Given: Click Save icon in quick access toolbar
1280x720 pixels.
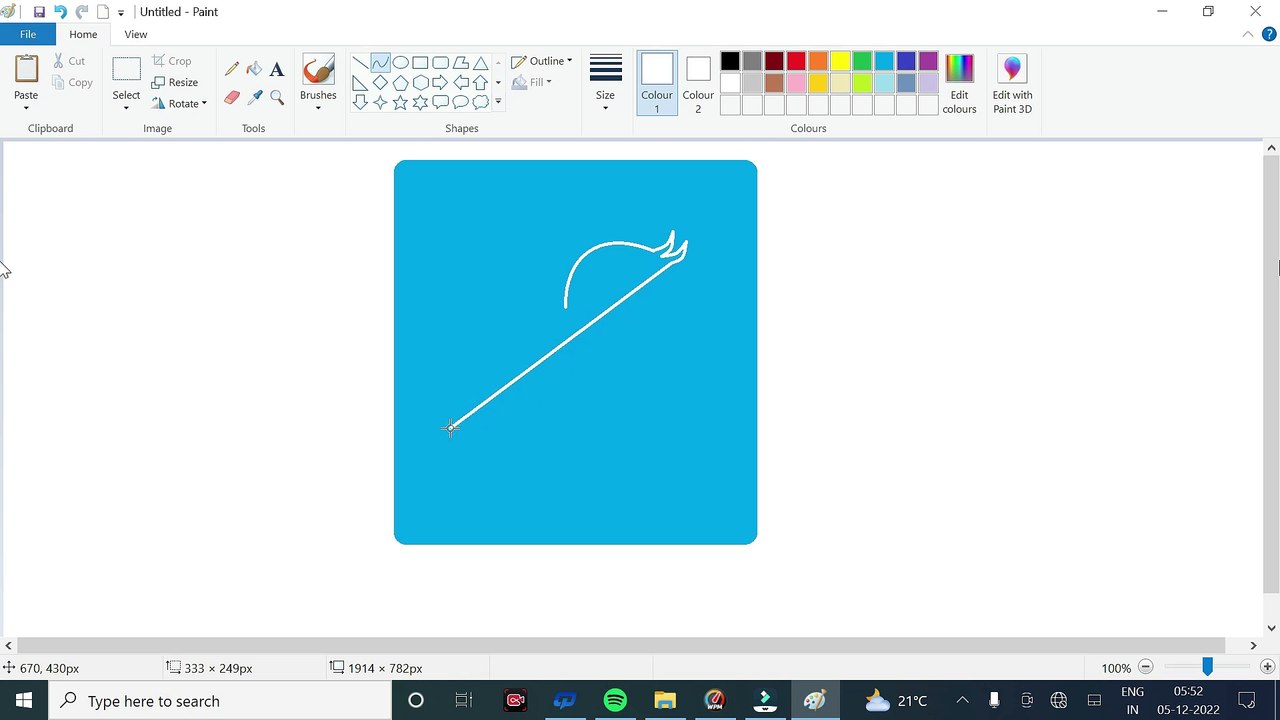Looking at the screenshot, I should click(39, 12).
